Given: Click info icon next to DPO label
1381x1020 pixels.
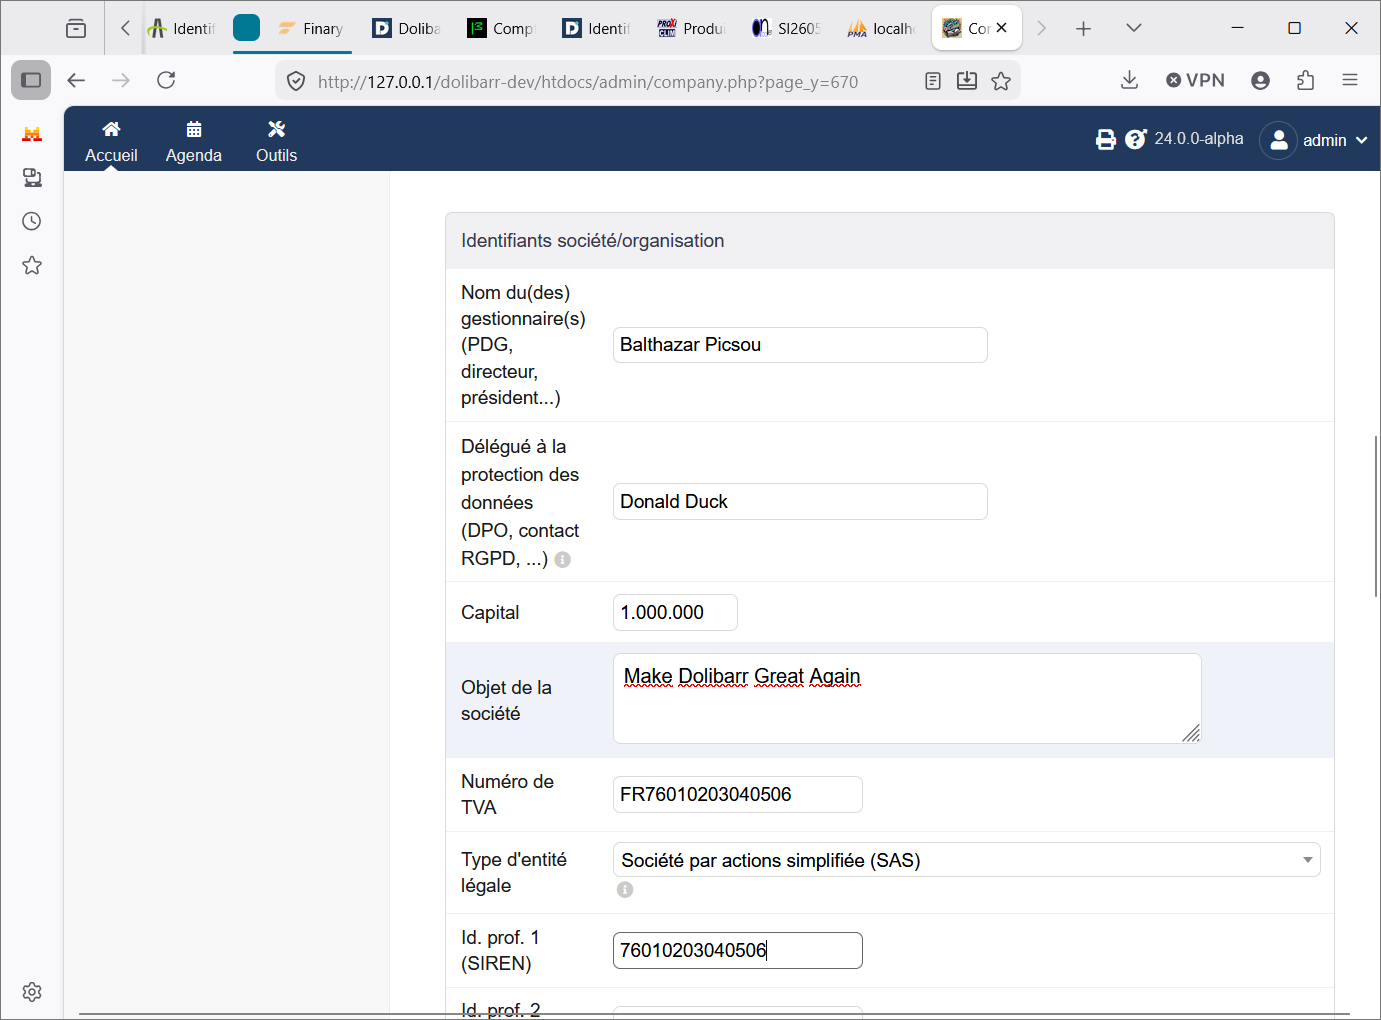Looking at the screenshot, I should [563, 560].
